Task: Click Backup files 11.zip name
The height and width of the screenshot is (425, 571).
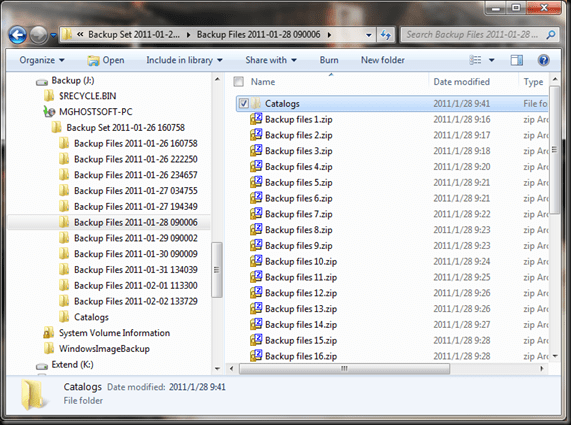Action: pyautogui.click(x=301, y=278)
